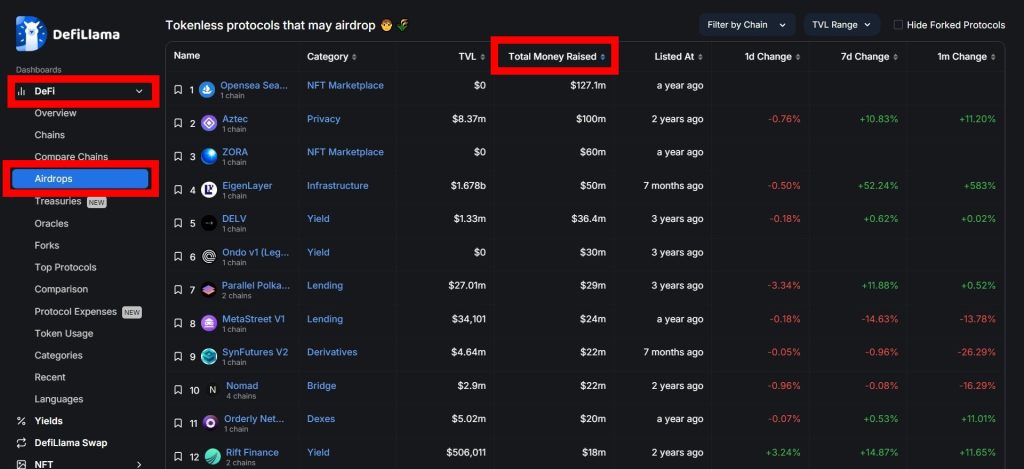Image resolution: width=1024 pixels, height=469 pixels.
Task: Open the Filter by Chain dropdown
Action: [x=746, y=24]
